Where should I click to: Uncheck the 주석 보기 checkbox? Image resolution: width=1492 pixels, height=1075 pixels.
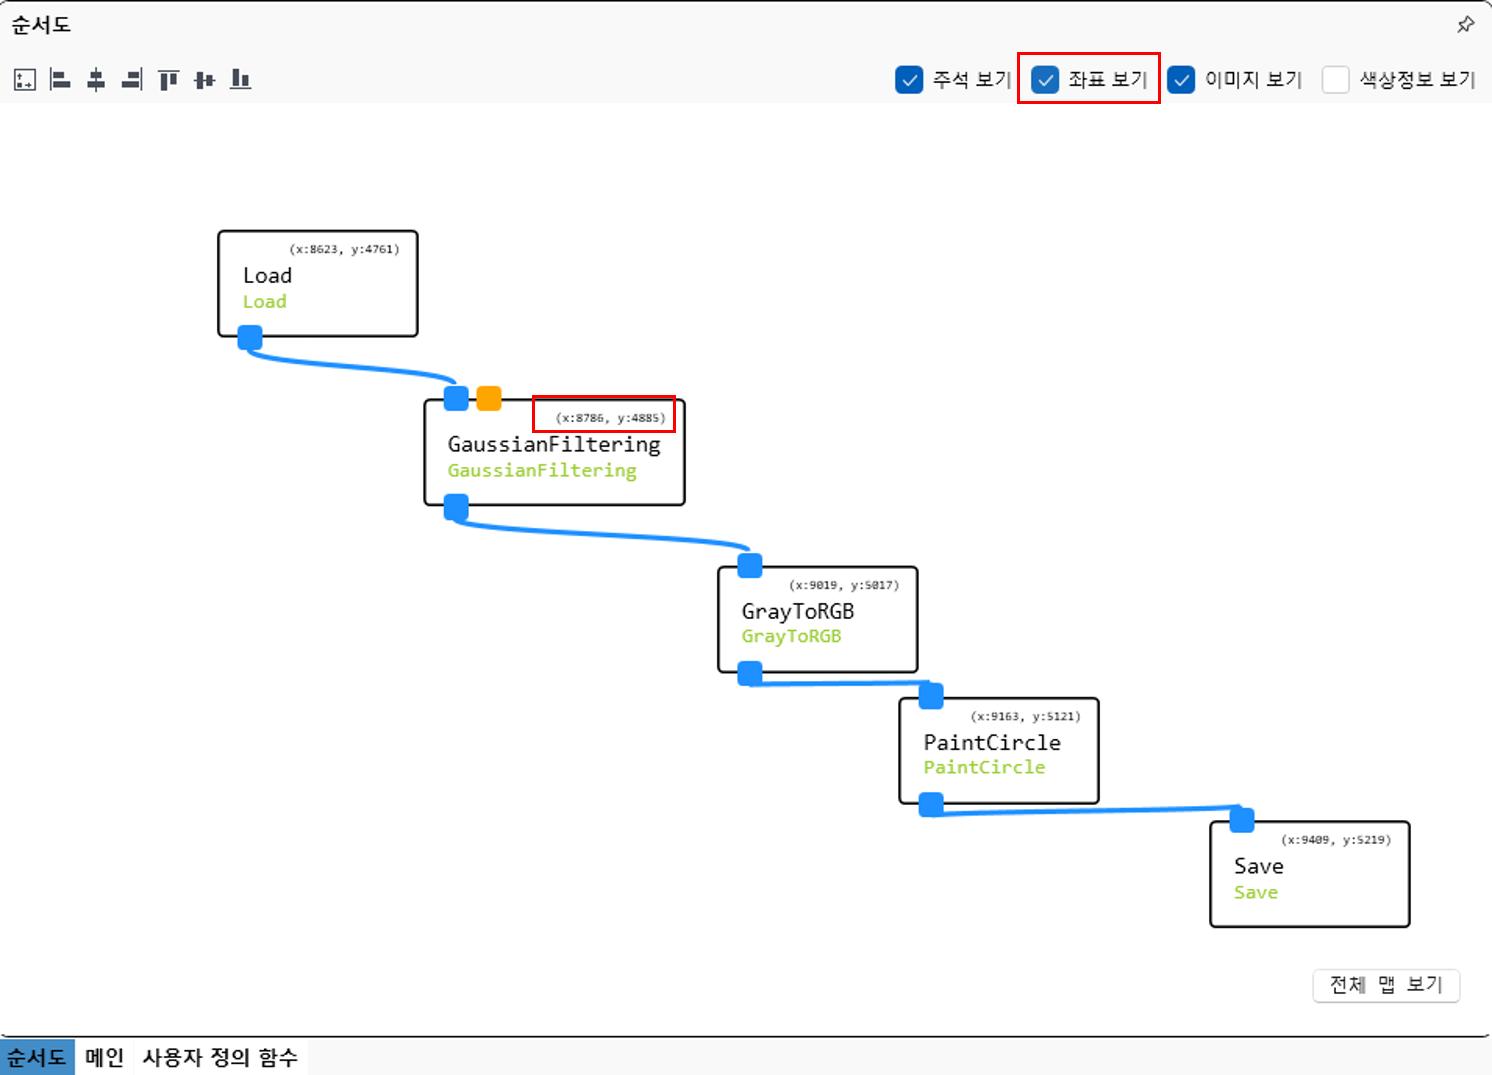pyautogui.click(x=909, y=80)
